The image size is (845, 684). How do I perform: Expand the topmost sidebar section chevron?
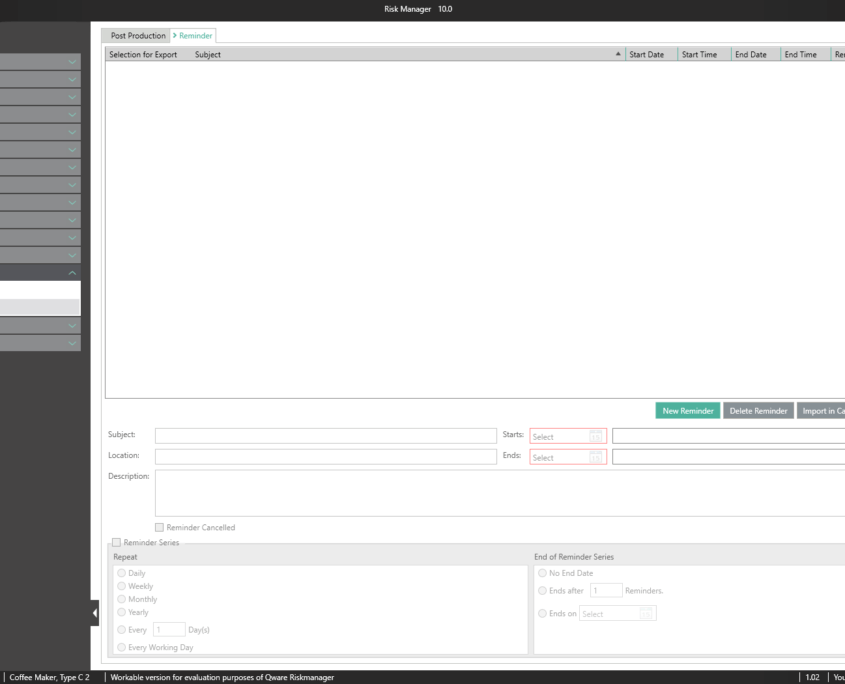pos(72,62)
